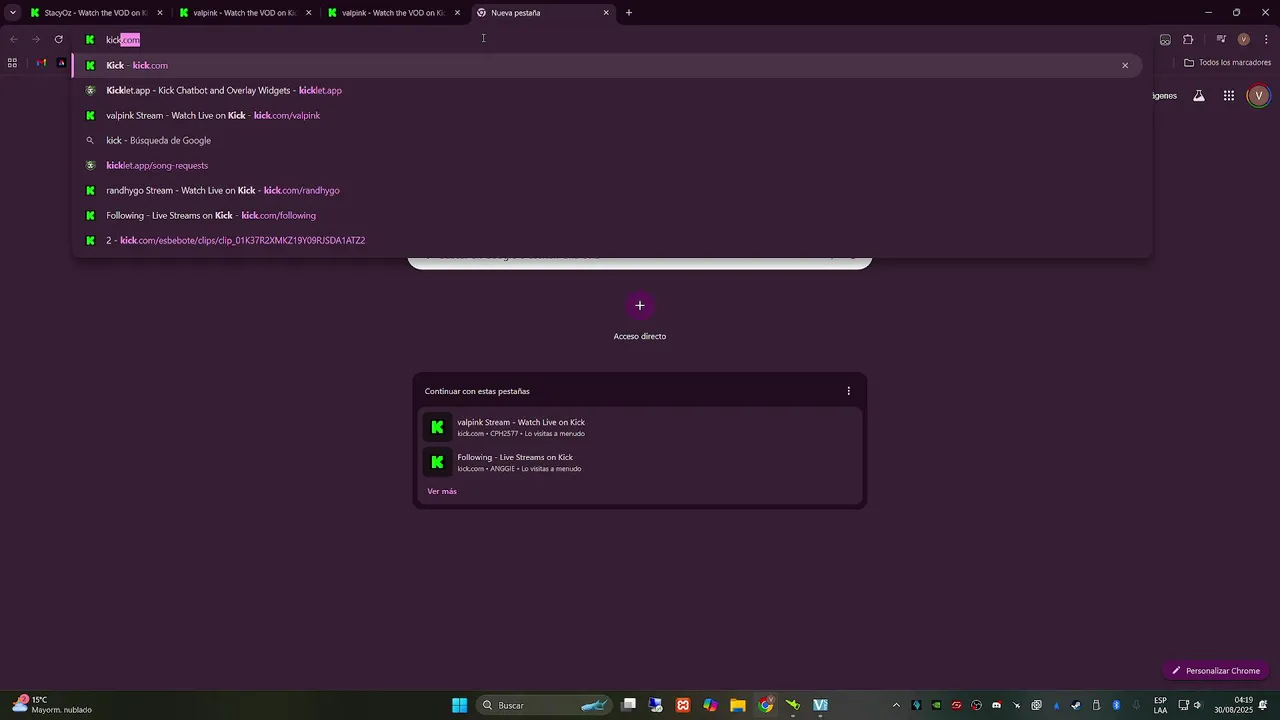This screenshot has height=720, width=1280.
Task: Open the weather widget 15°C
Action: tap(50, 705)
